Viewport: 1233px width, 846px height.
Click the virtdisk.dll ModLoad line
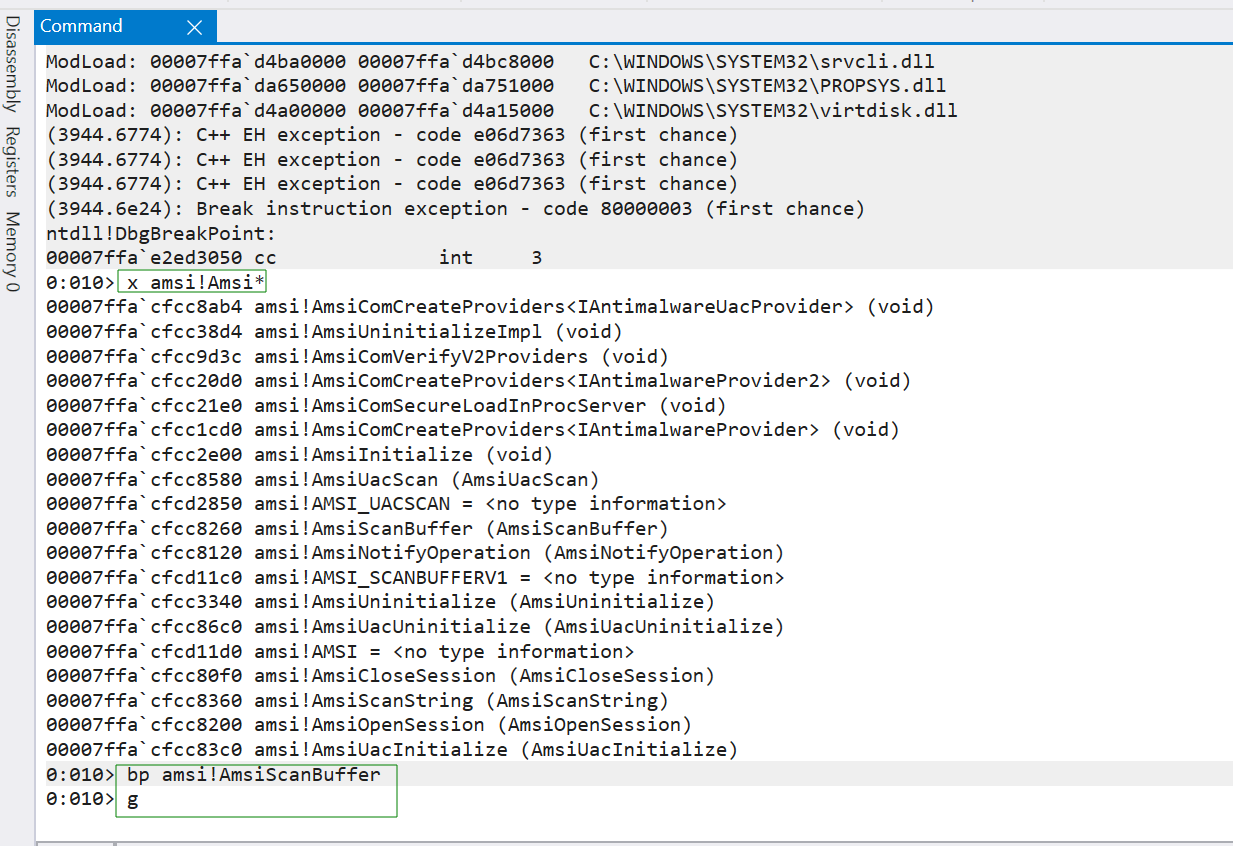(x=501, y=111)
